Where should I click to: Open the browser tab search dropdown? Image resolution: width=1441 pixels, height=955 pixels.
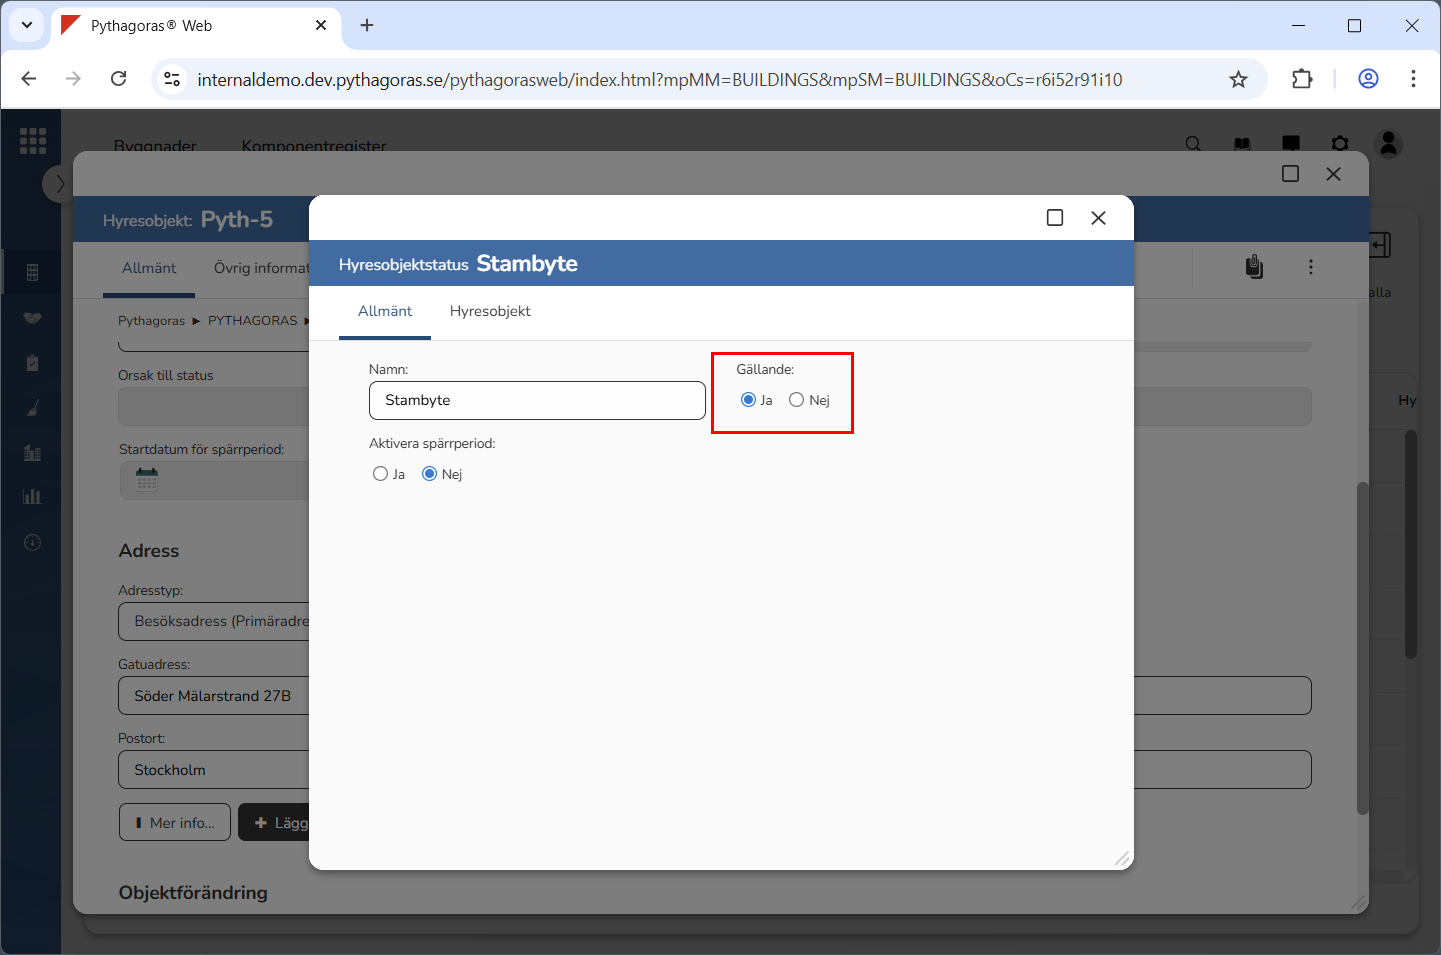tap(27, 25)
